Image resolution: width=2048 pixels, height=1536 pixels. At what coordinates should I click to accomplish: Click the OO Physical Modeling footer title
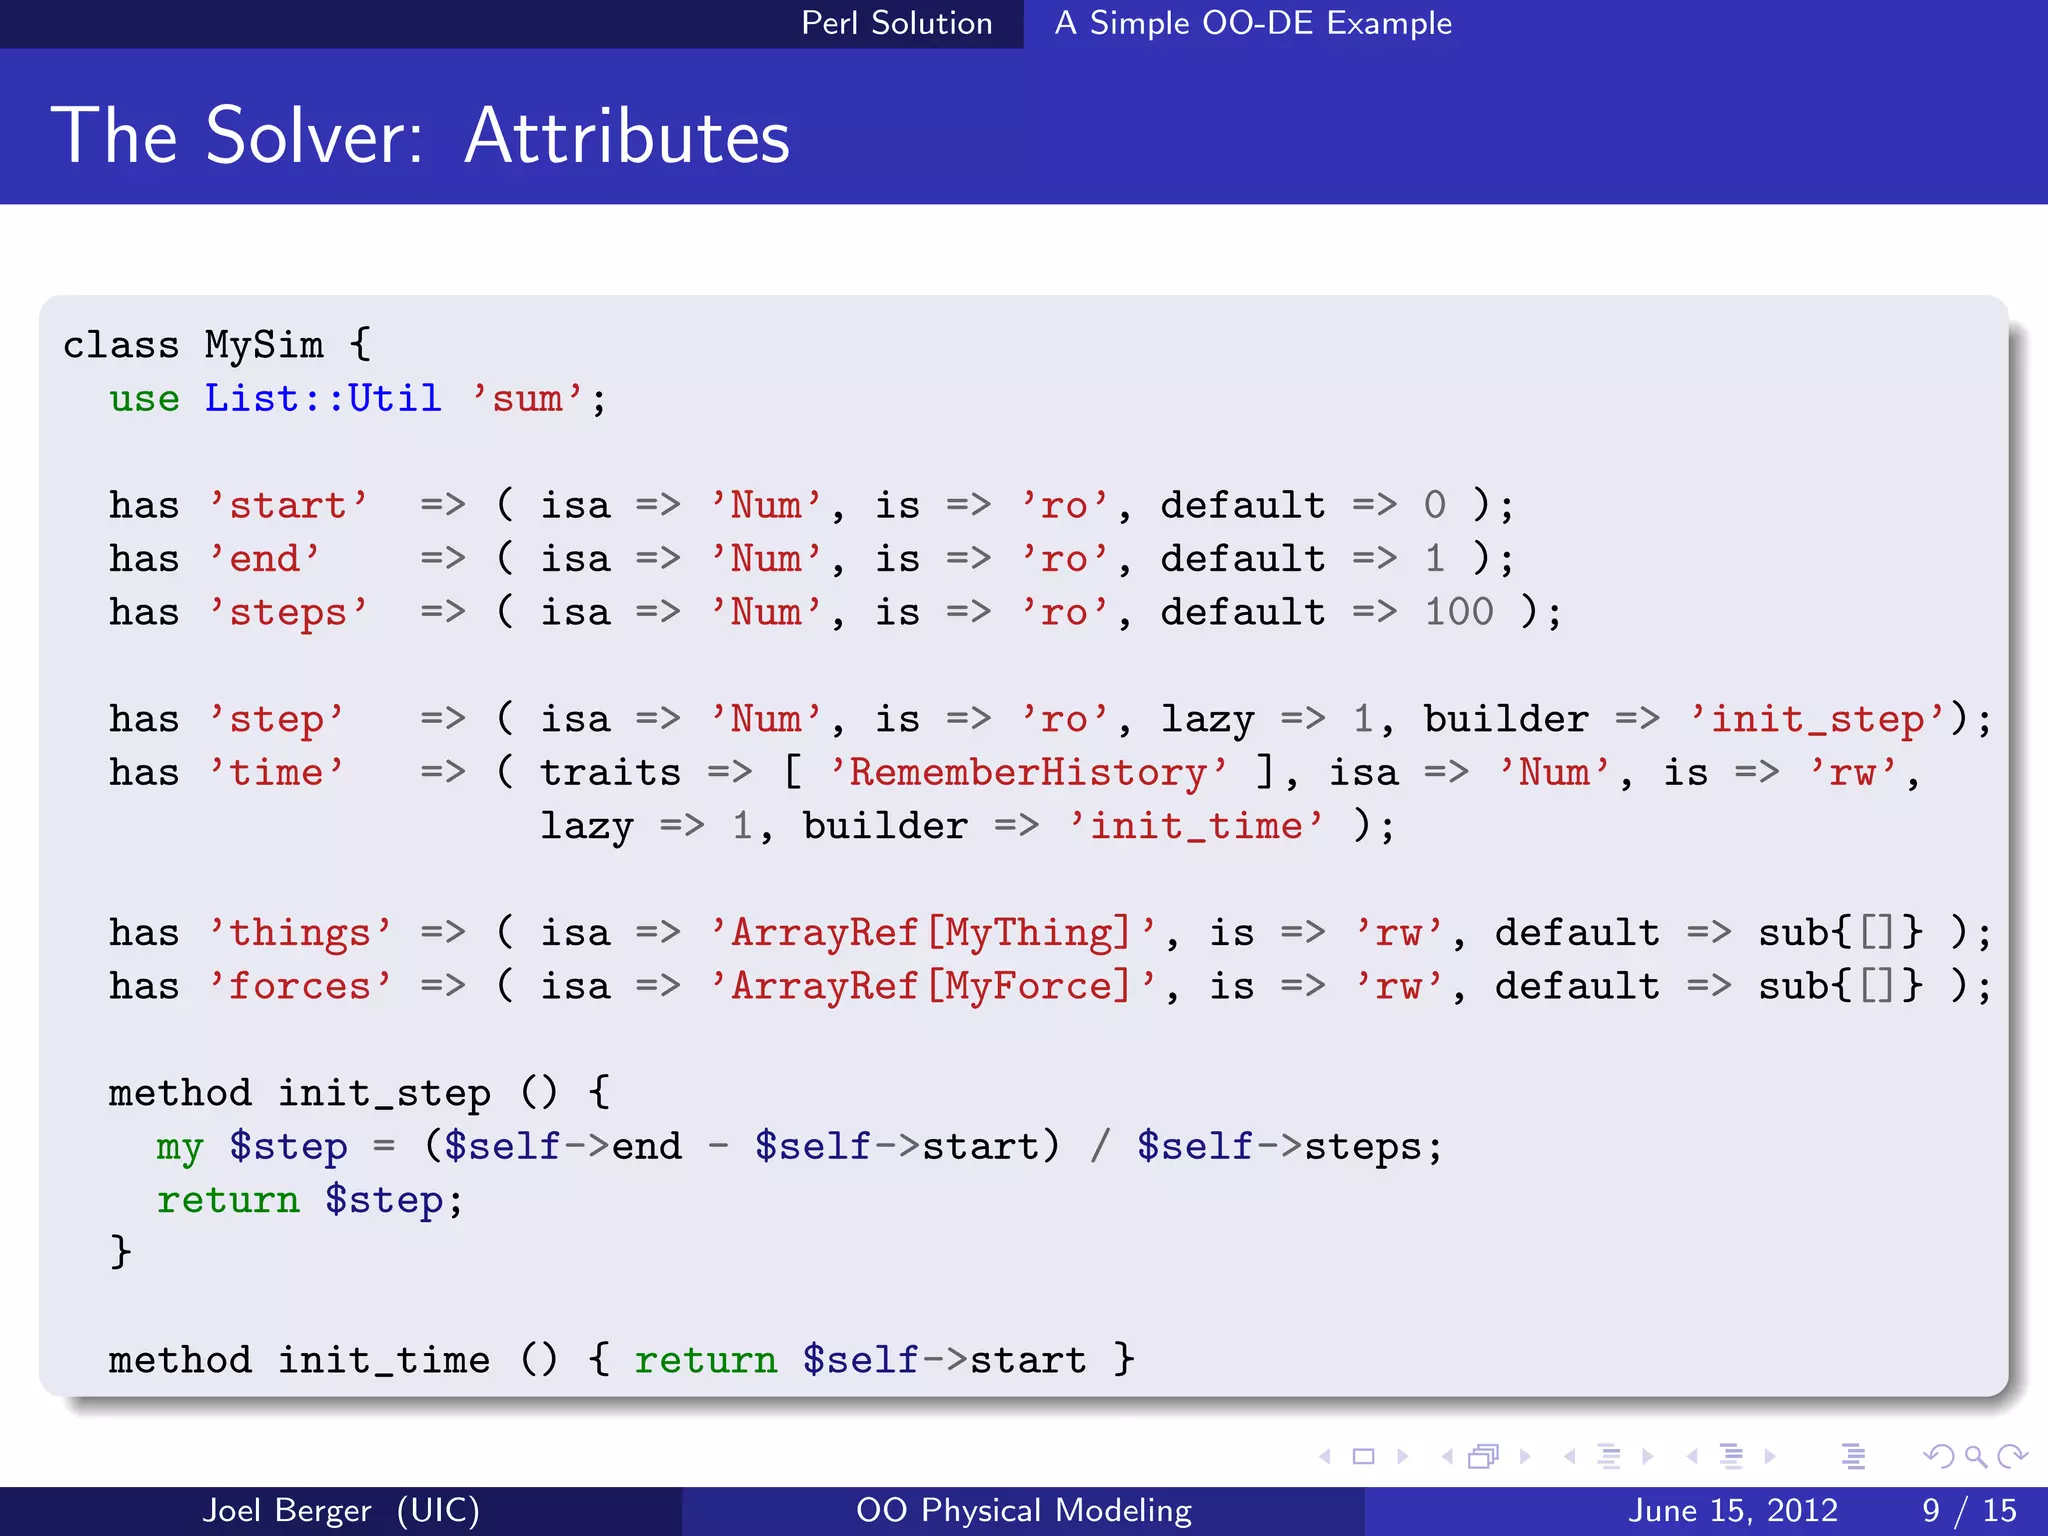pos(1024,1510)
